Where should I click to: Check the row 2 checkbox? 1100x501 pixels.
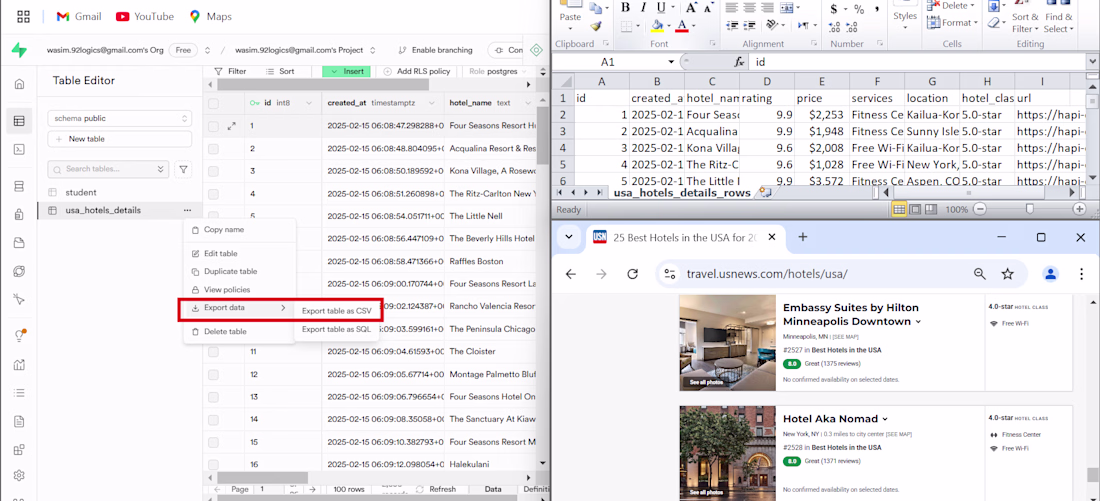(213, 149)
